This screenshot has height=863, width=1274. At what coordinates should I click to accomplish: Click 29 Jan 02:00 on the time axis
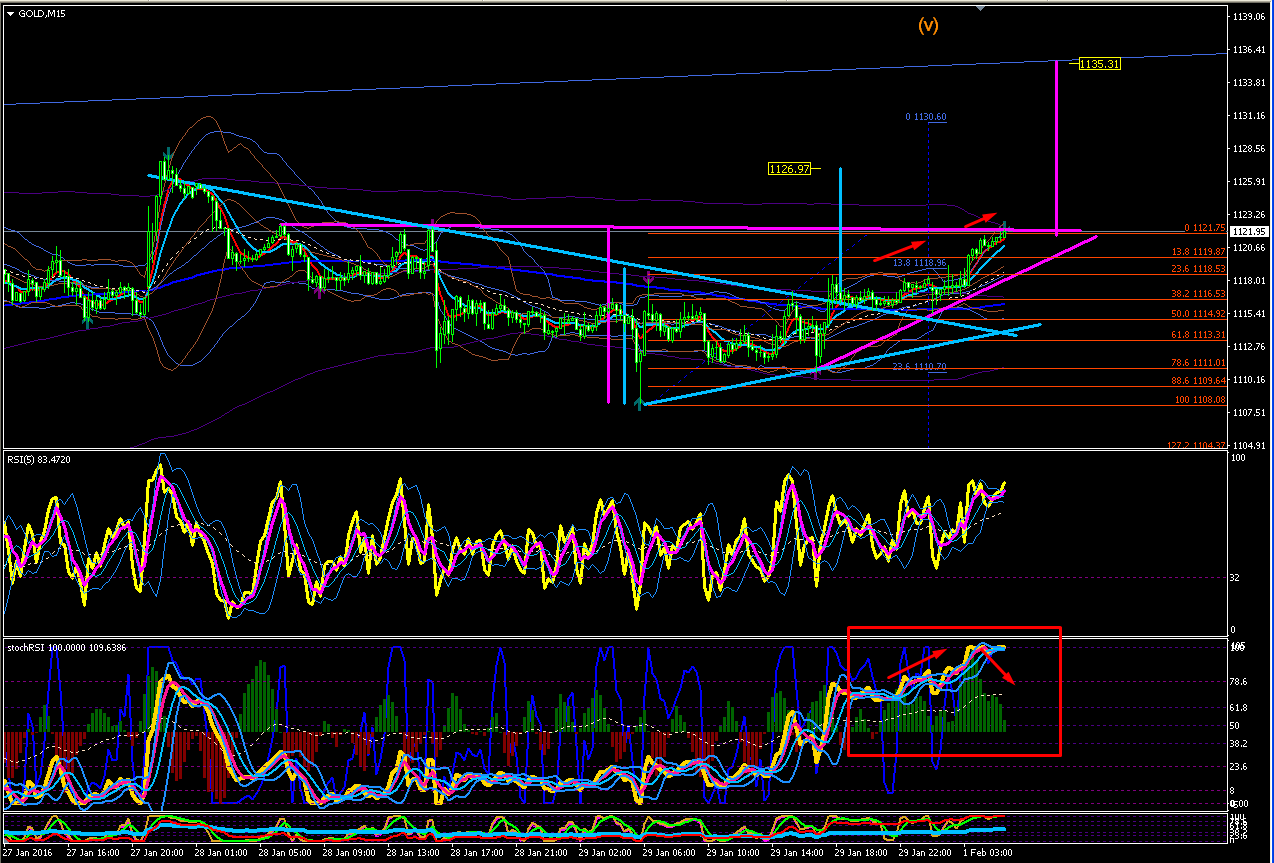point(607,854)
